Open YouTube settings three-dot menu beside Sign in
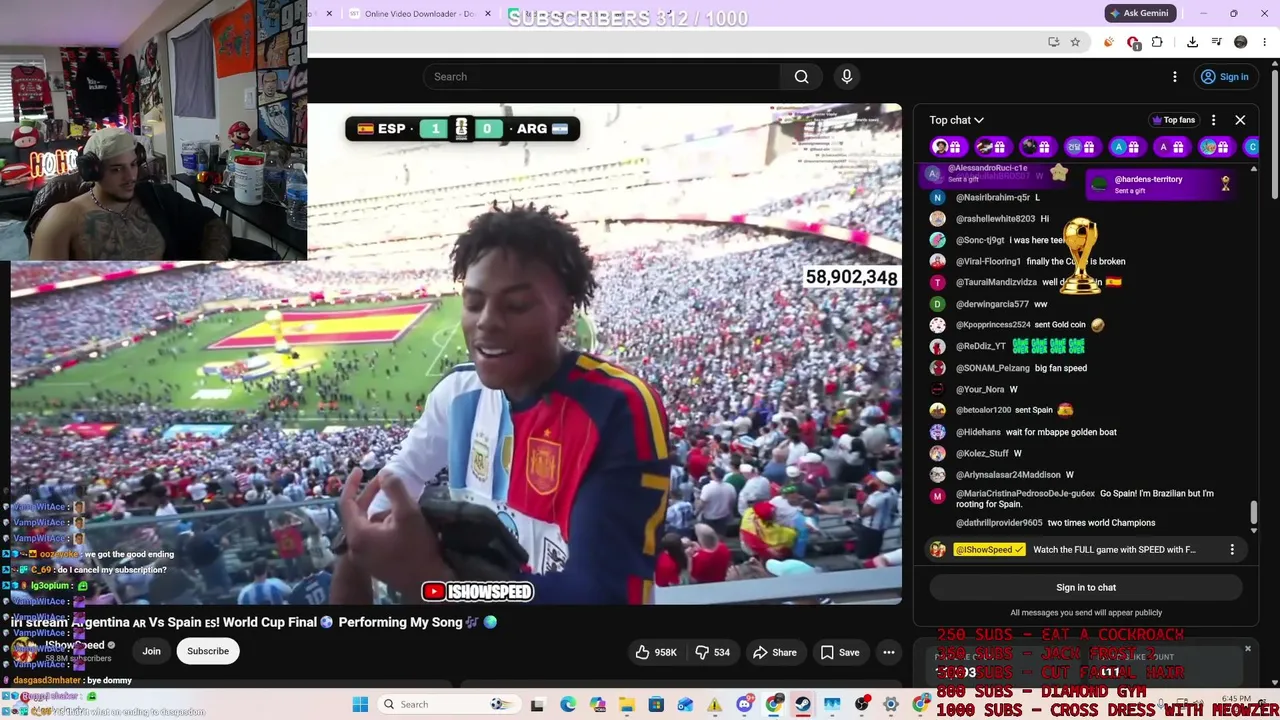Viewport: 1280px width, 720px height. click(1175, 77)
